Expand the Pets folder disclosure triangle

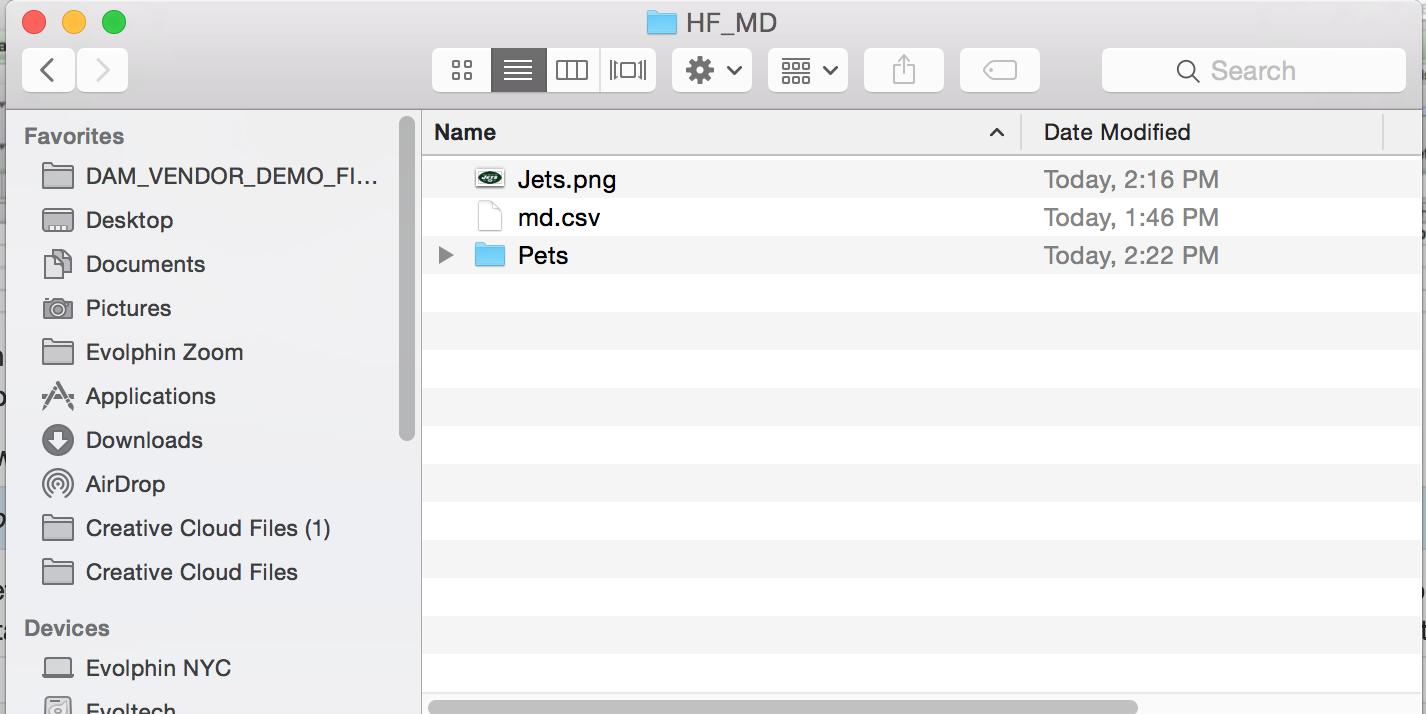tap(446, 256)
